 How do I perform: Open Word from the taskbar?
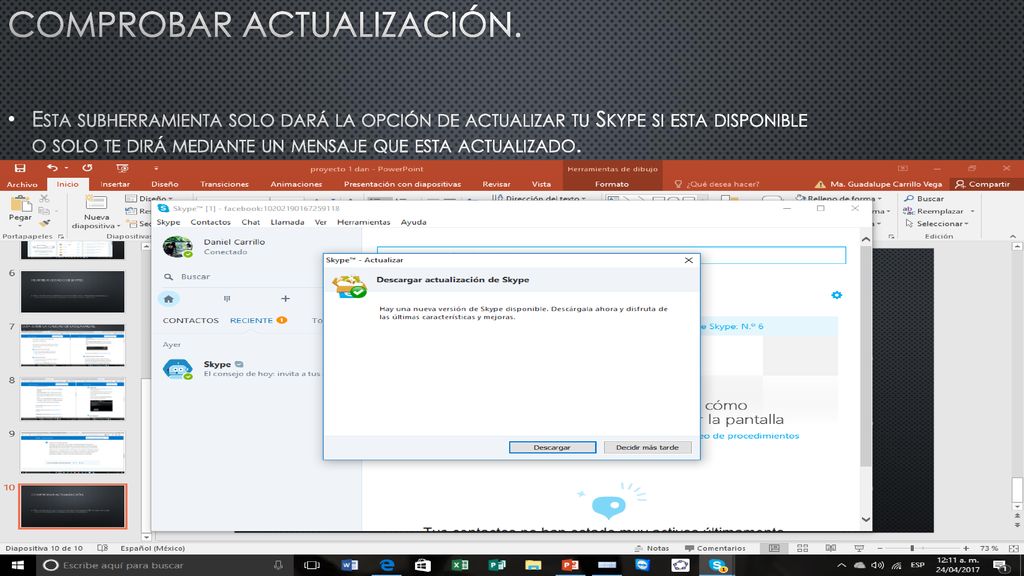point(349,565)
